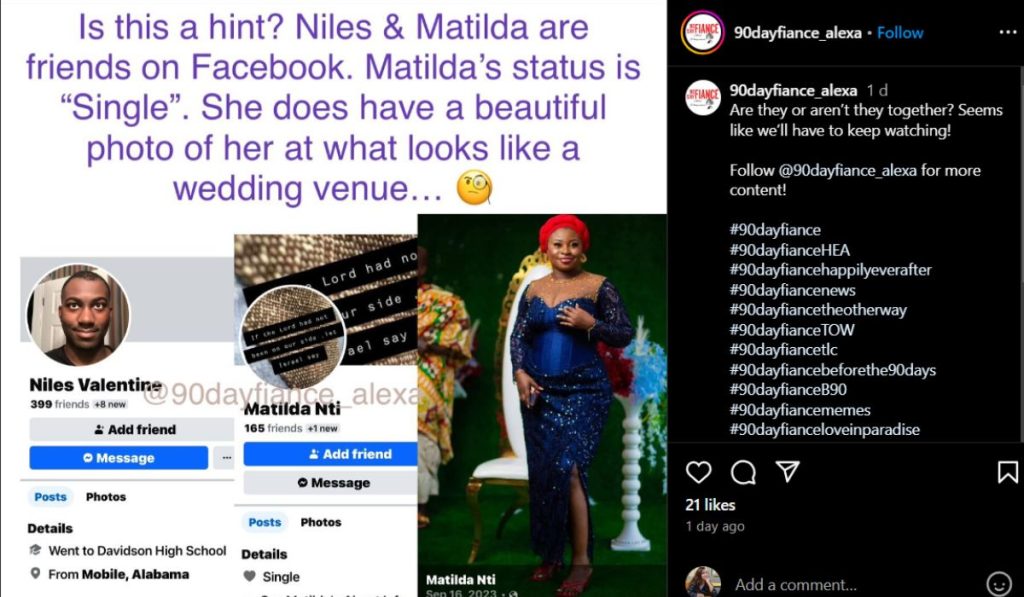1024x597 pixels.
Task: Click the 90dayfiance_alexa header profile picture
Action: [702, 33]
